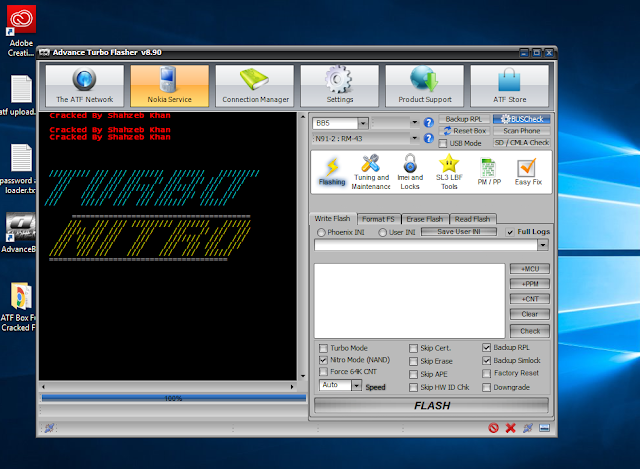Expand INI file path dropdown
The height and width of the screenshot is (469, 640).
point(543,245)
